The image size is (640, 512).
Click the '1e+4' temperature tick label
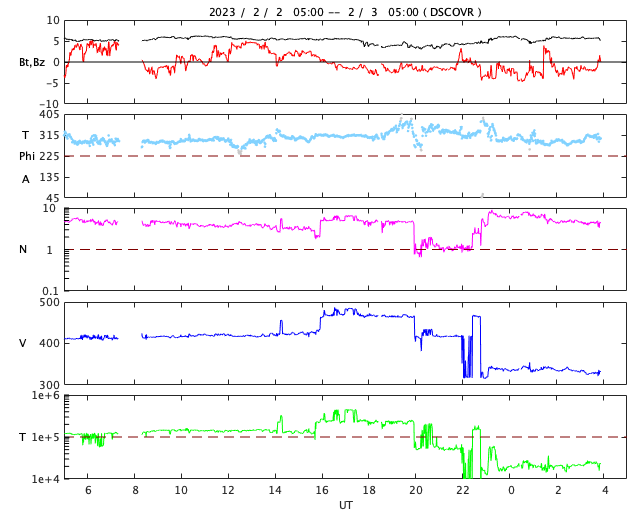[46, 479]
